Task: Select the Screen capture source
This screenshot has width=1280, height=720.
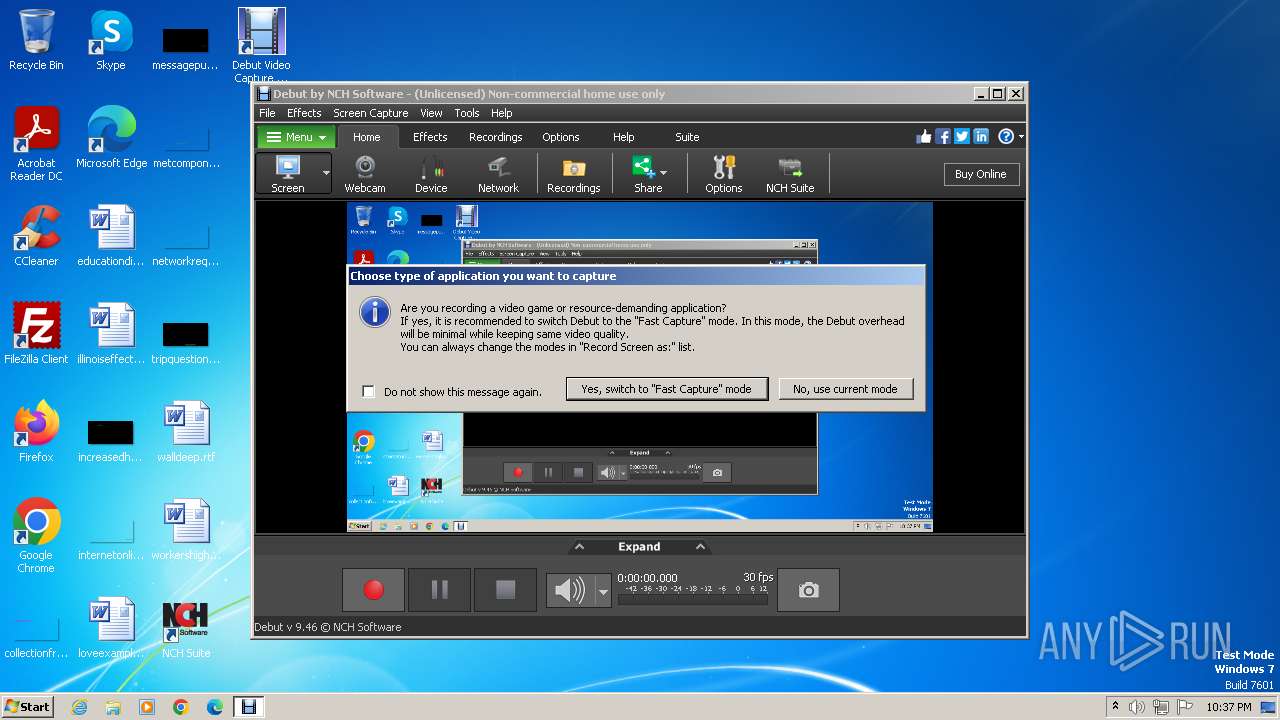Action: coord(288,174)
